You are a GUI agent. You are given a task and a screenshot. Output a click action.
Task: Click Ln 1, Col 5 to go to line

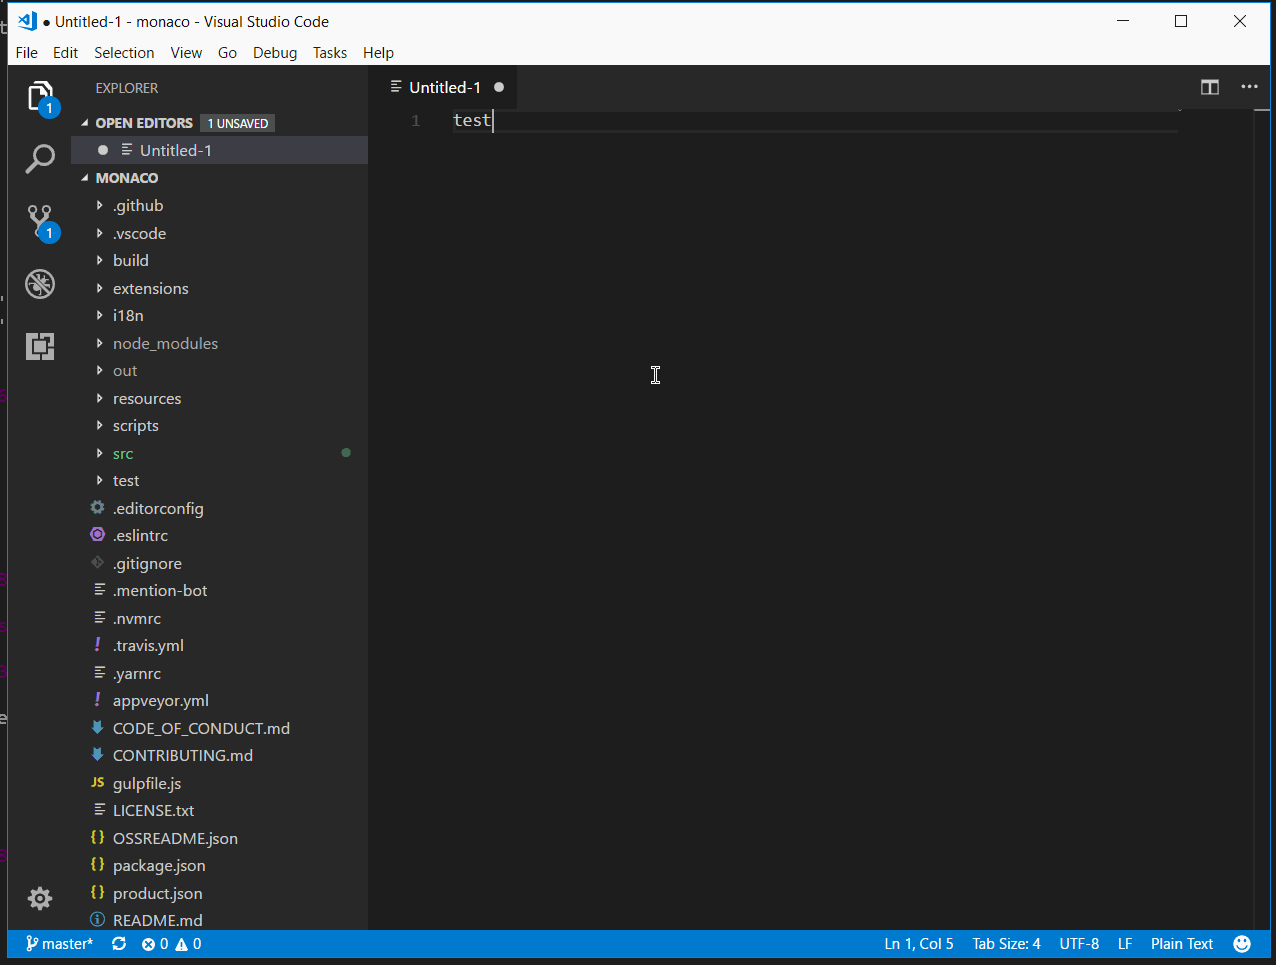[x=918, y=943]
